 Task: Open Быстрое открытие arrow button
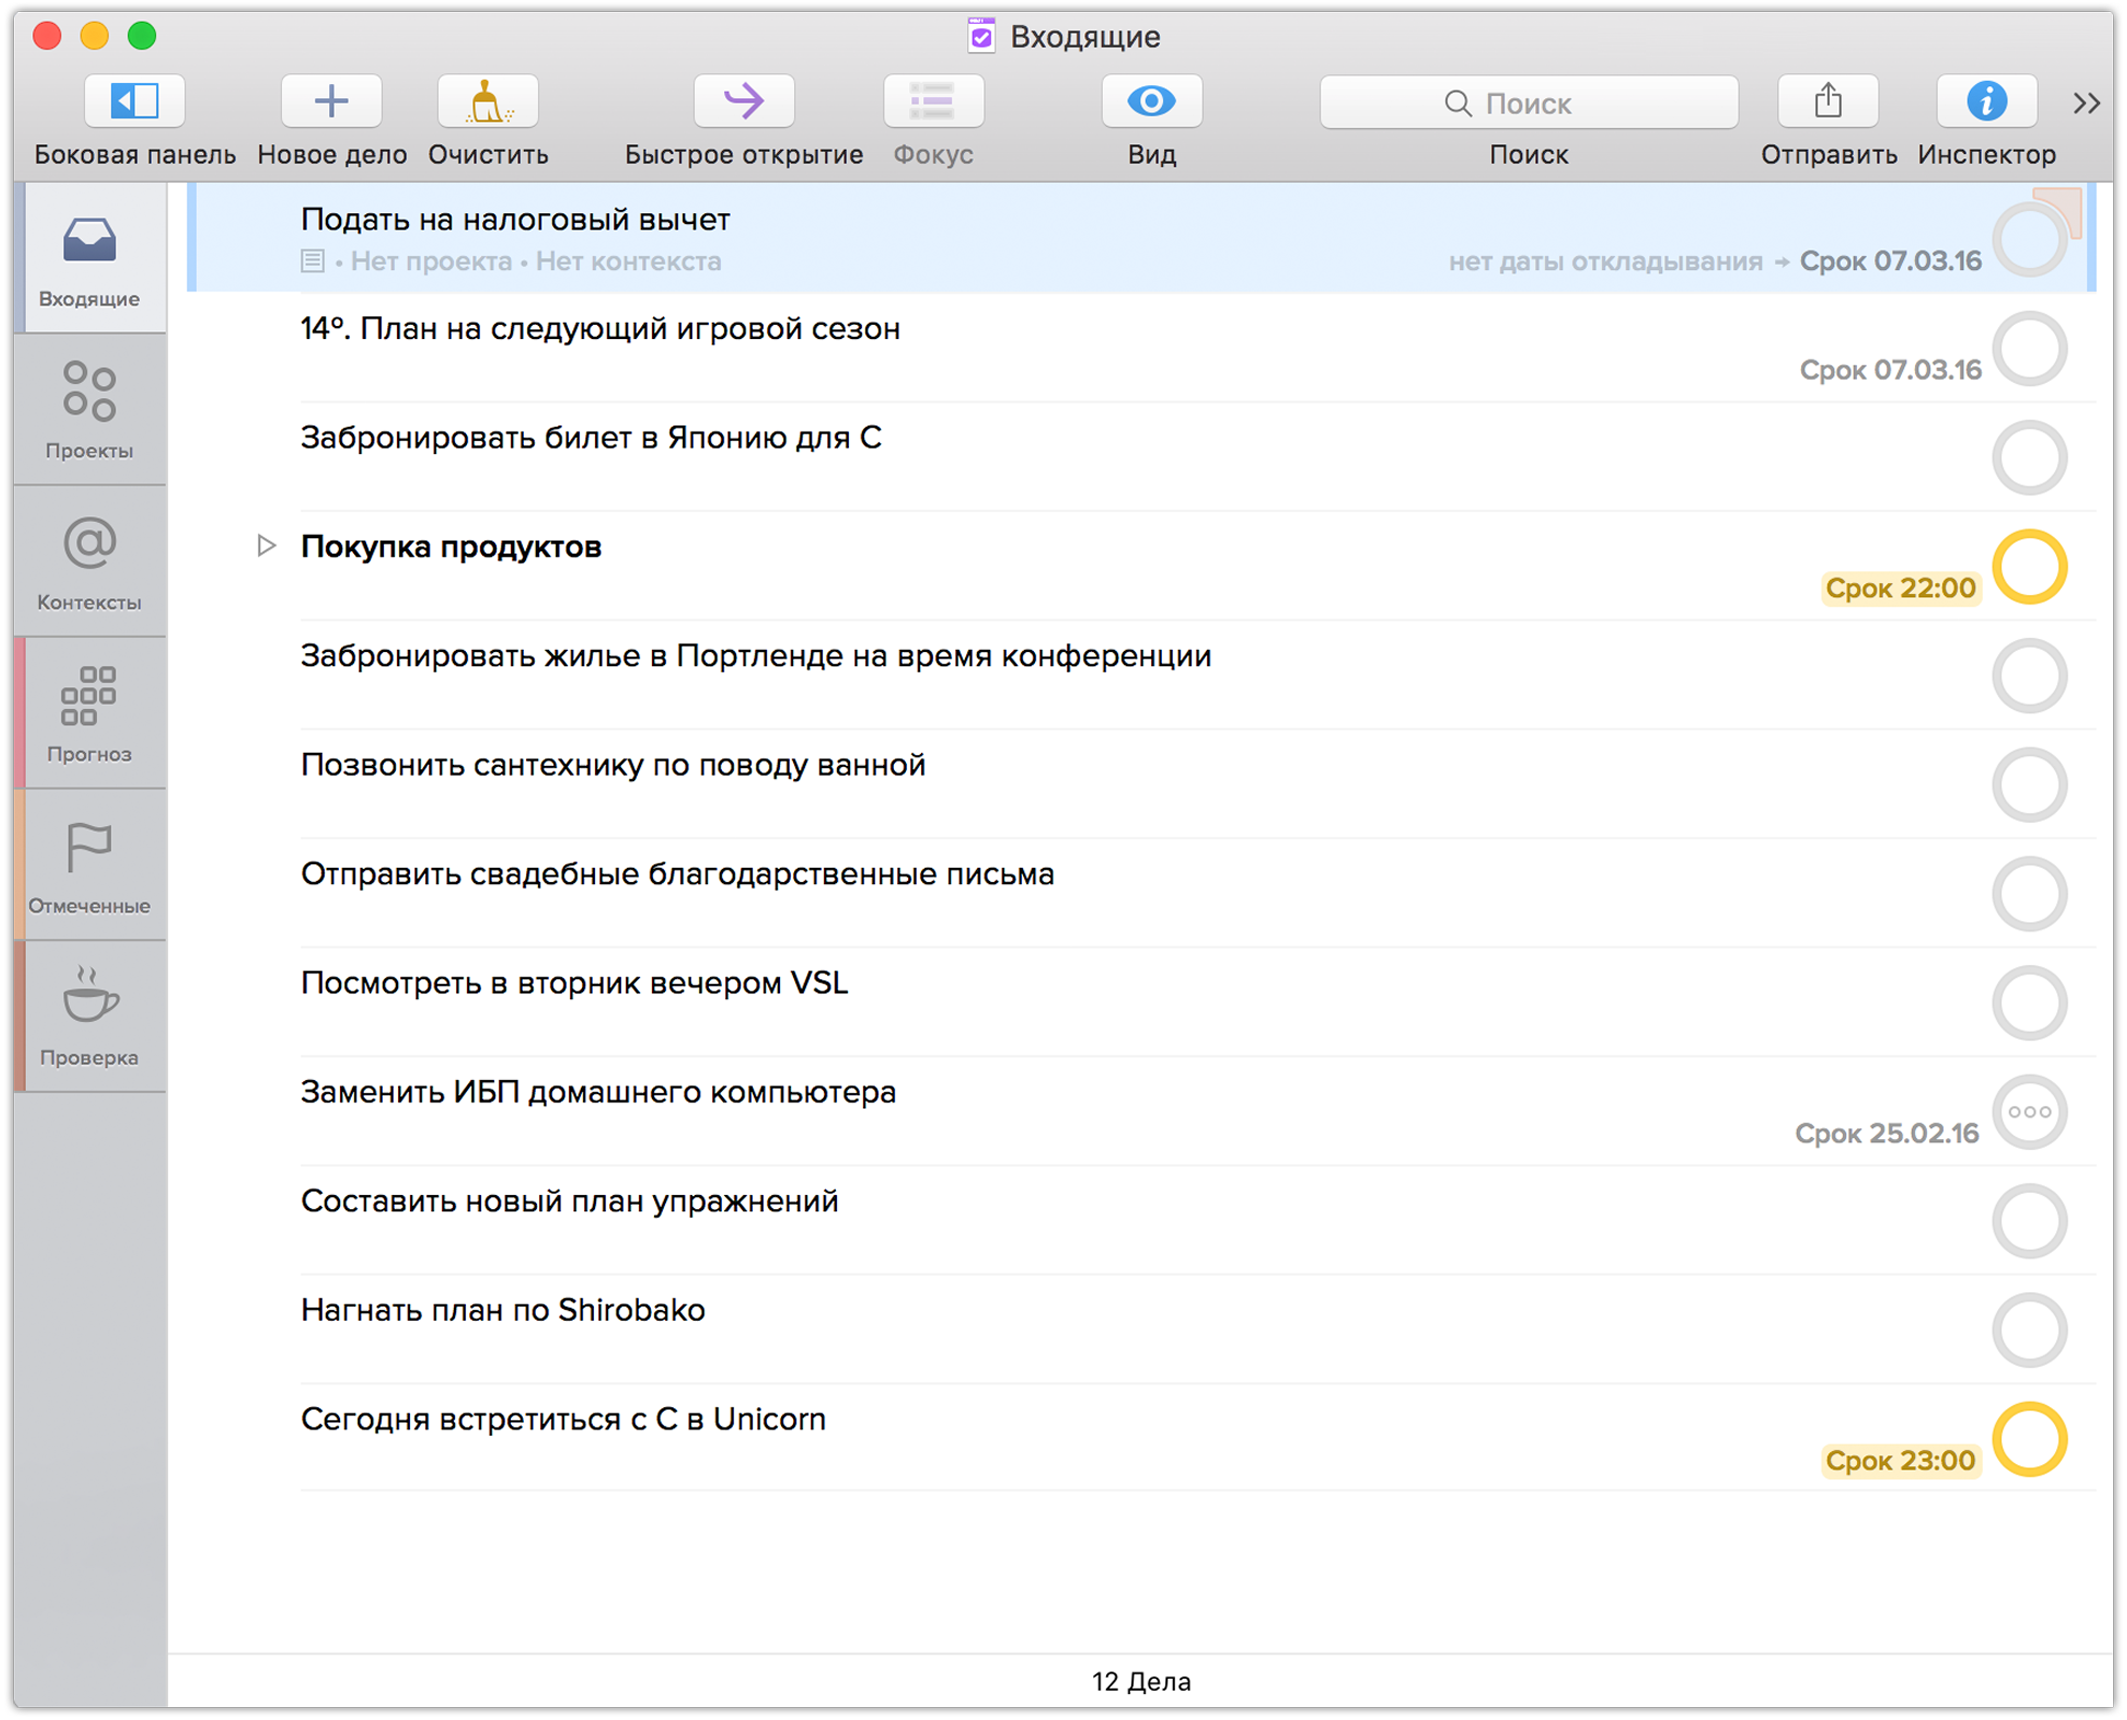click(744, 101)
